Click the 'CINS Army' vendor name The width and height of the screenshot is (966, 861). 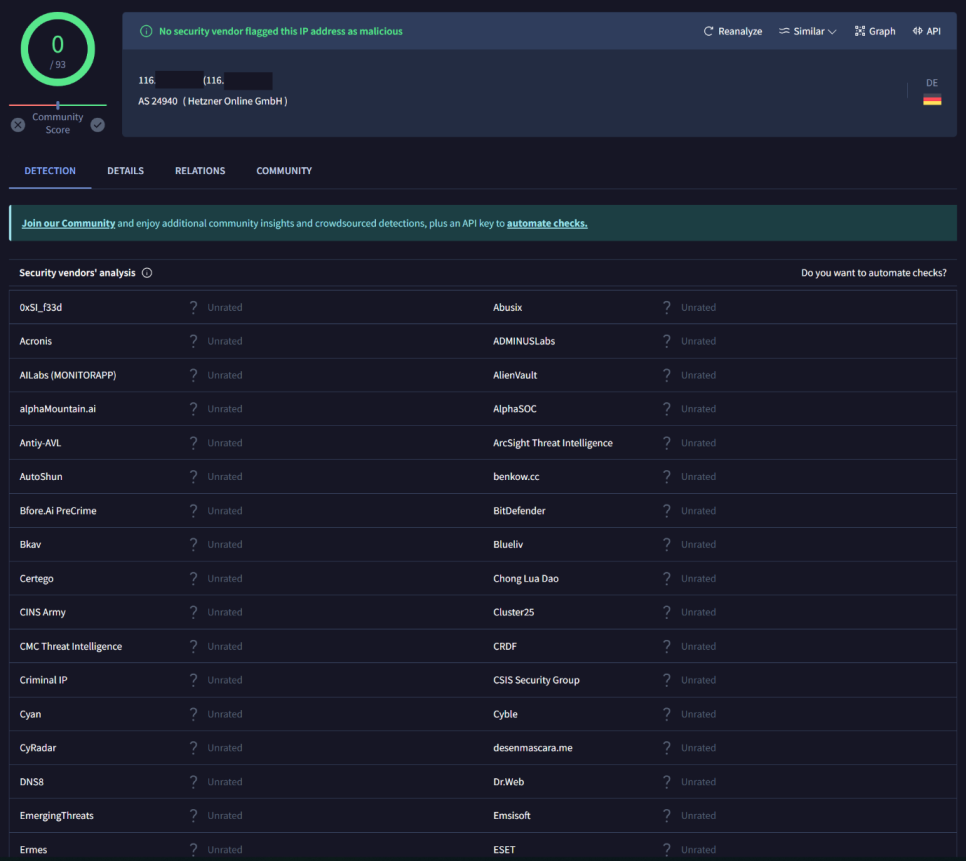coord(43,612)
